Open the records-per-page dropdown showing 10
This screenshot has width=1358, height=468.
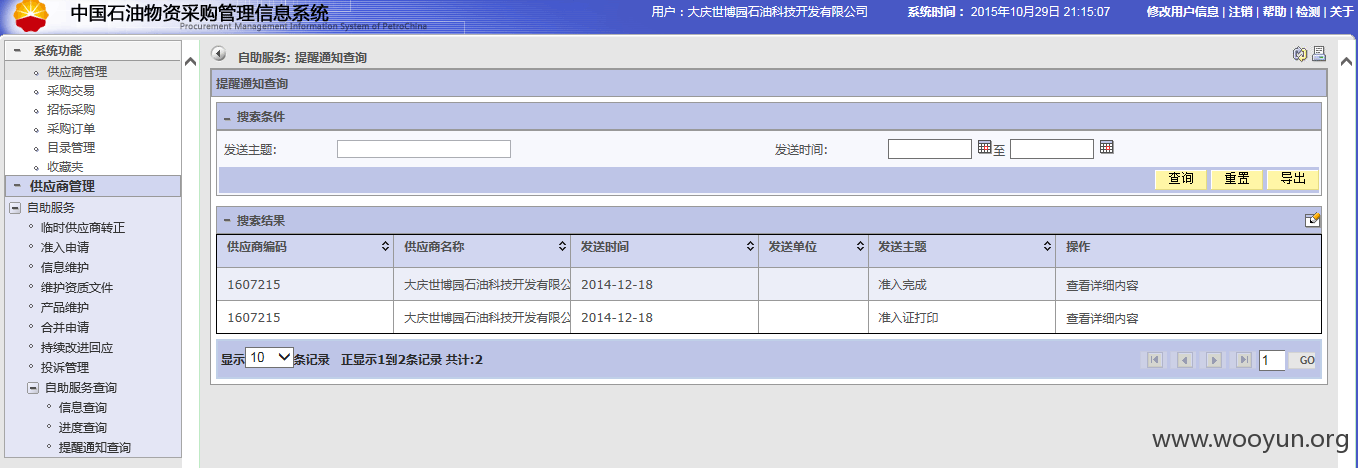point(269,358)
